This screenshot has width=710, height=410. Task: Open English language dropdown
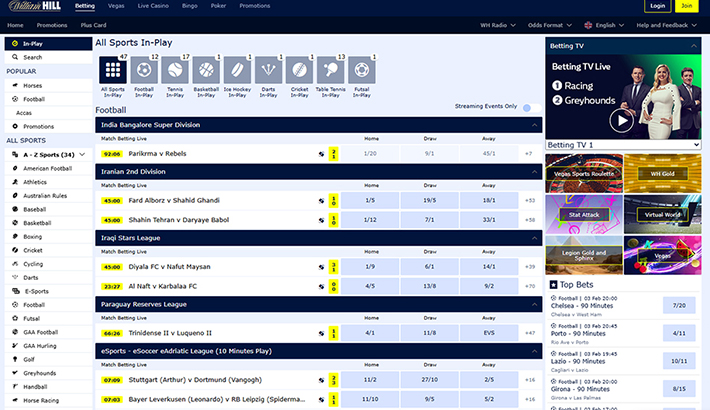coord(604,25)
